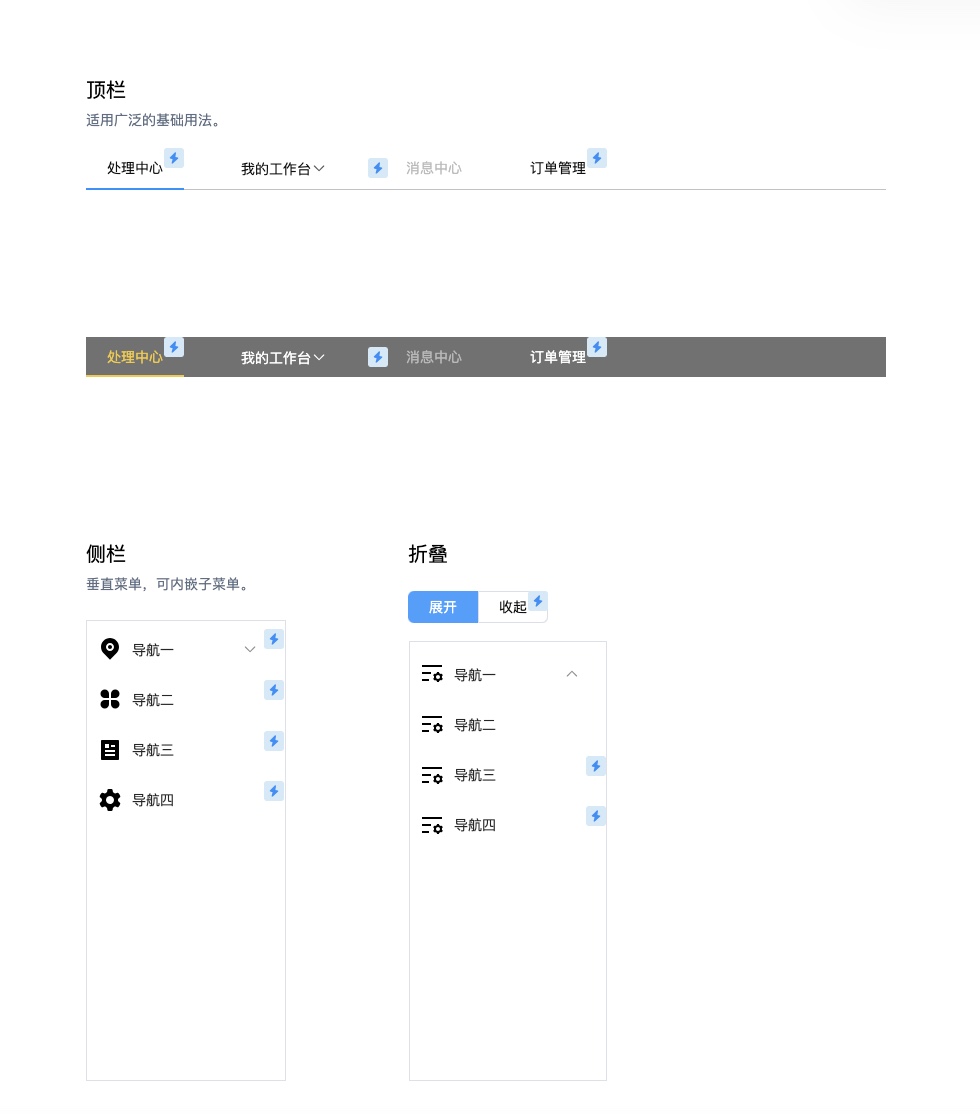Screen dimensions: 980x1114
Task: Collapse 导航一 up-chevron in 折叠 menu
Action: click(572, 674)
